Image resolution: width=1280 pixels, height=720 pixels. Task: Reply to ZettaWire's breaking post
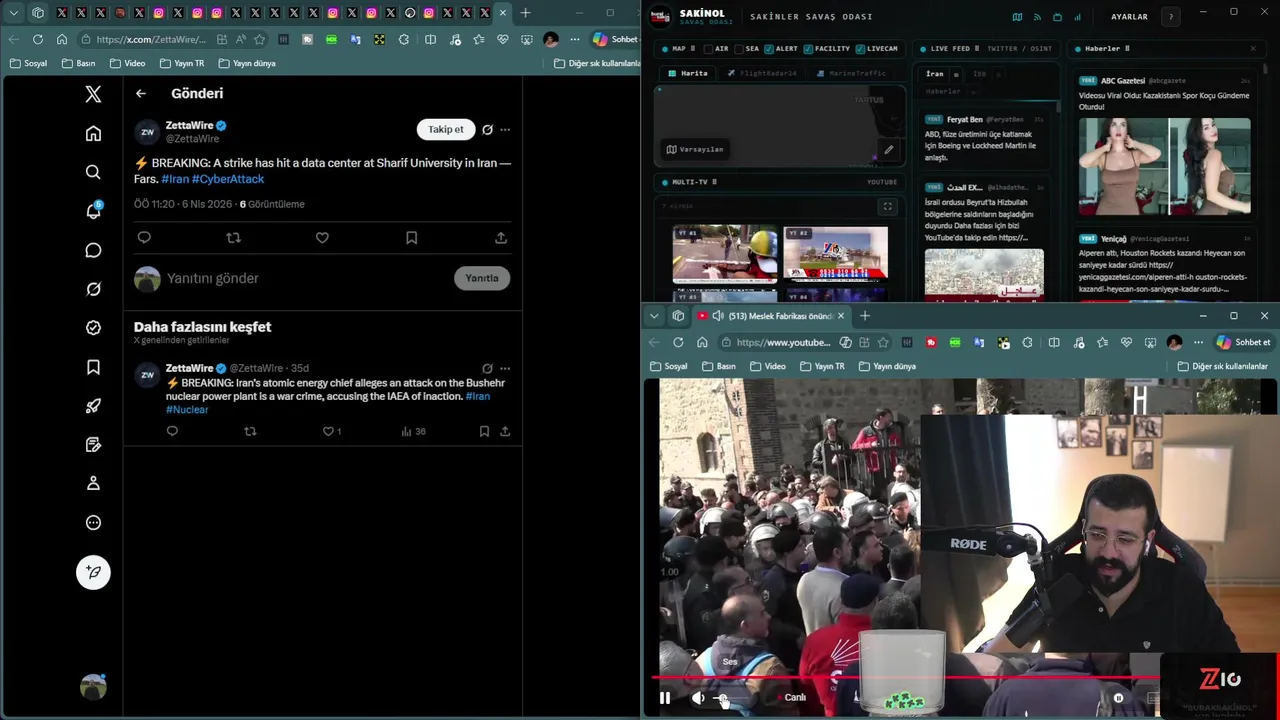tap(144, 238)
